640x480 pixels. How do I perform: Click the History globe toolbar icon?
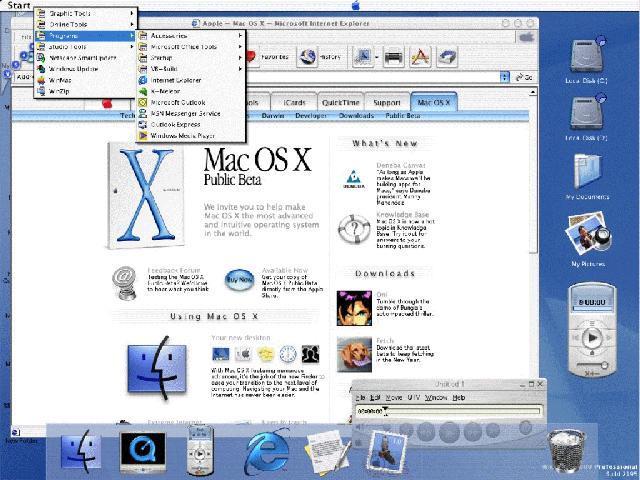tap(308, 57)
